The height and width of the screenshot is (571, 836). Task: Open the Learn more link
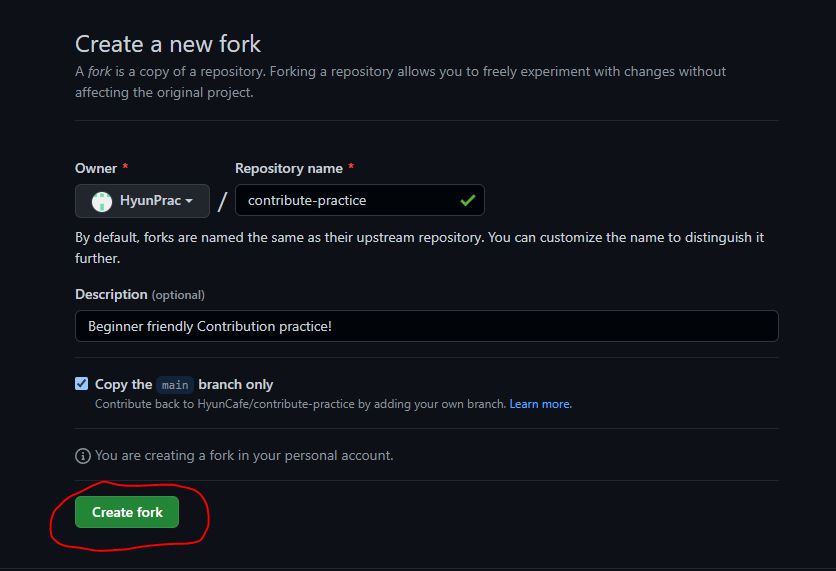[540, 404]
